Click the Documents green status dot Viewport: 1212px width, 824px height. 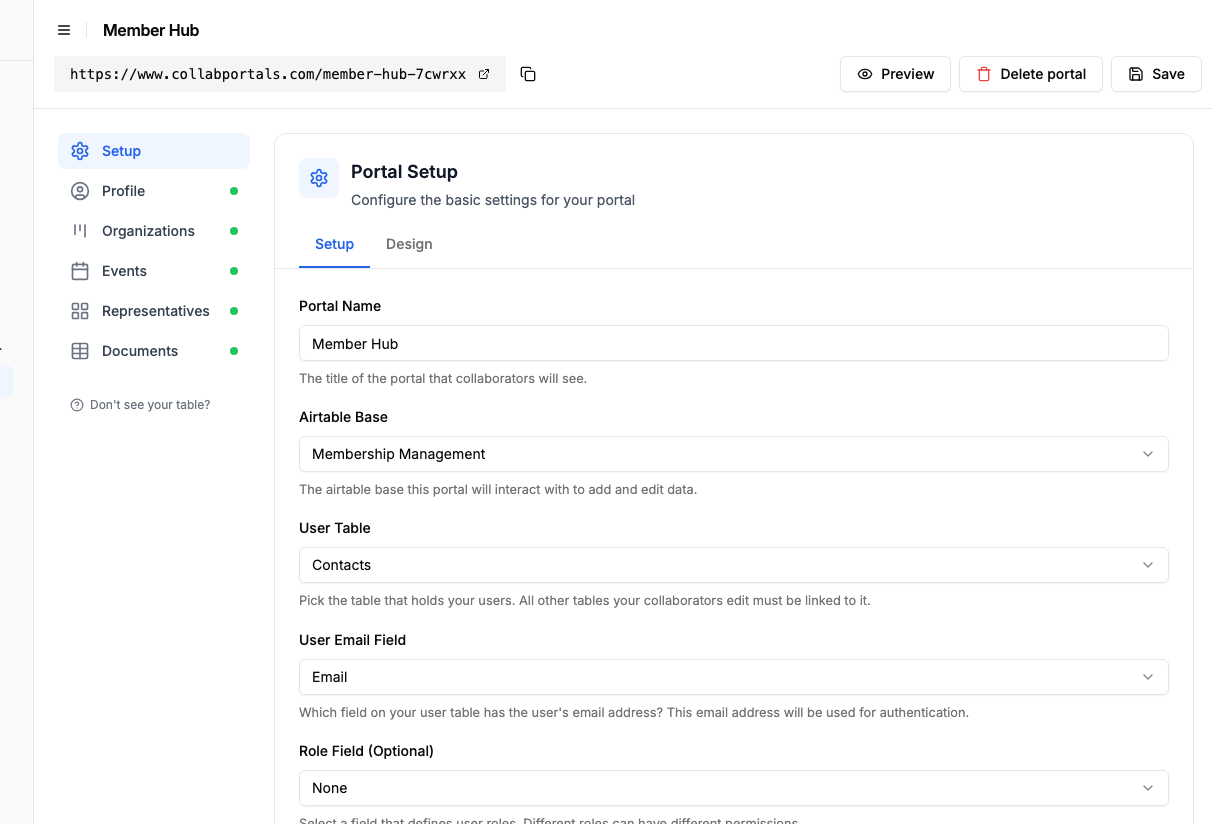coord(234,351)
